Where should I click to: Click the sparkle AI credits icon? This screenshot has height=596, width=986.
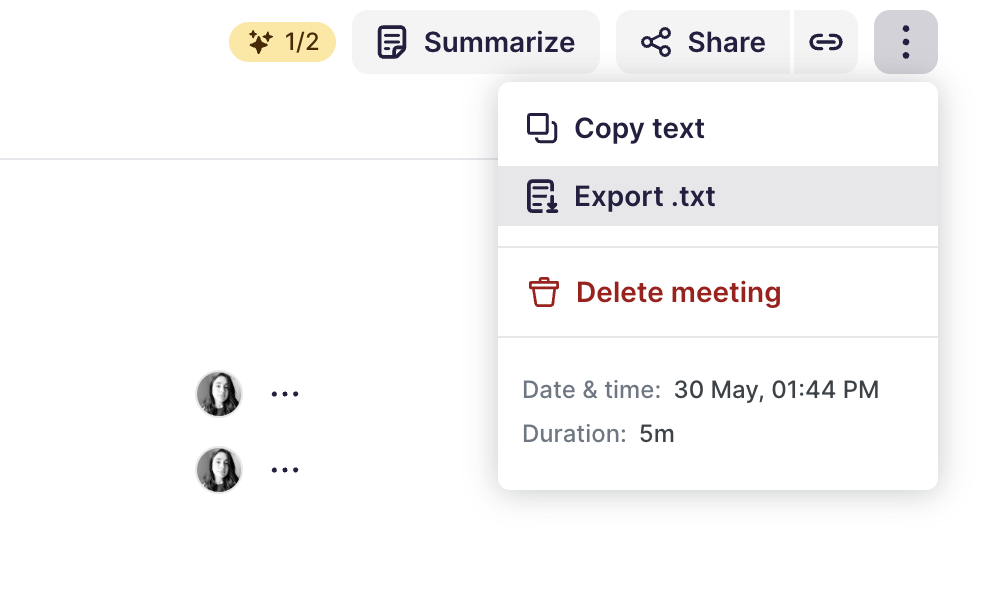[260, 42]
